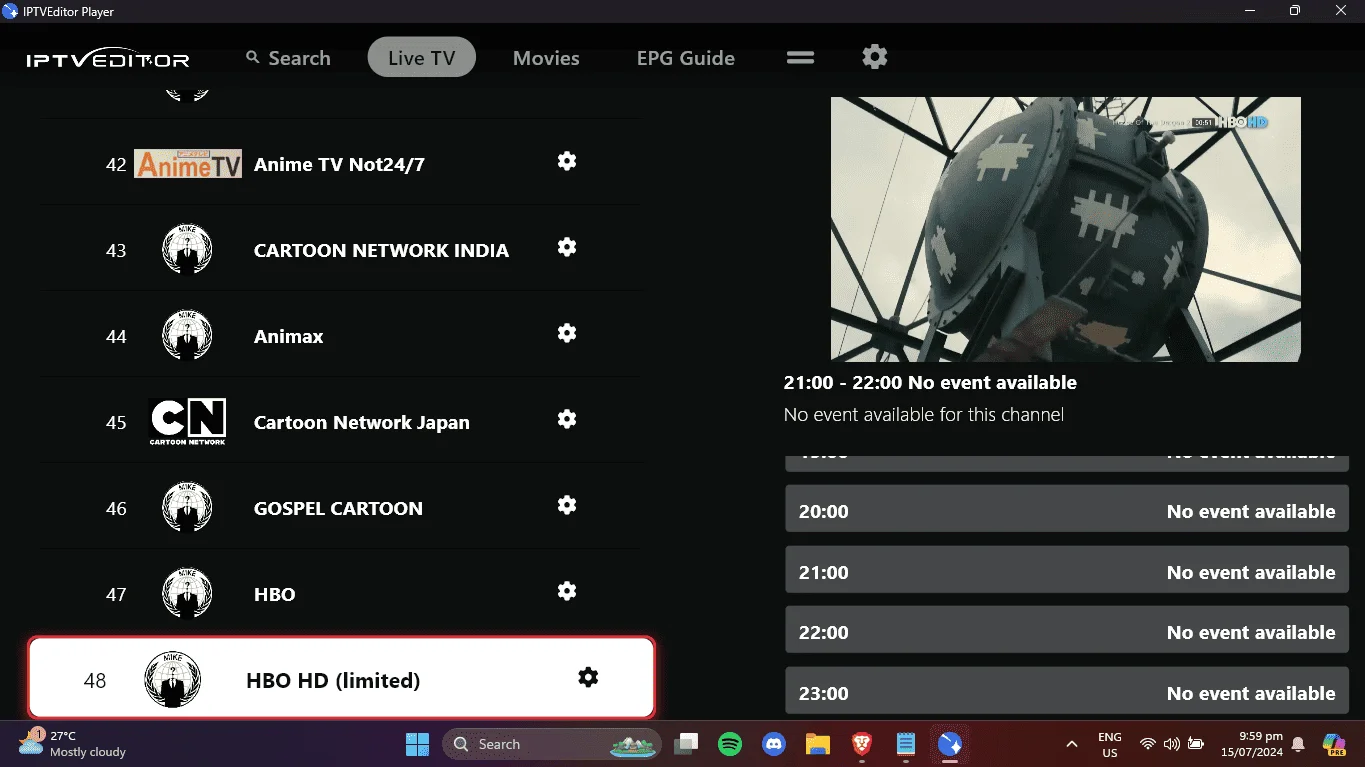Click the HBO HD video preview
Image resolution: width=1365 pixels, height=767 pixels.
1066,229
